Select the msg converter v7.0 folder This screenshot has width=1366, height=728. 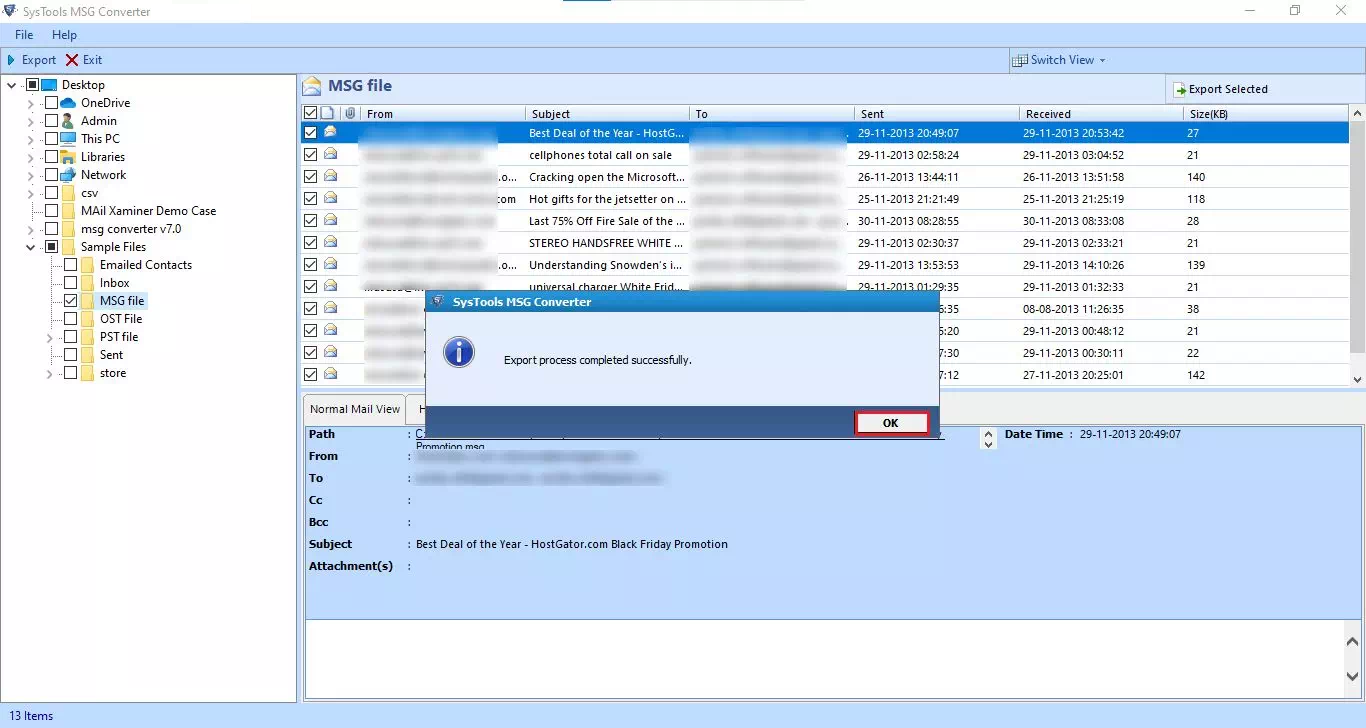(131, 229)
